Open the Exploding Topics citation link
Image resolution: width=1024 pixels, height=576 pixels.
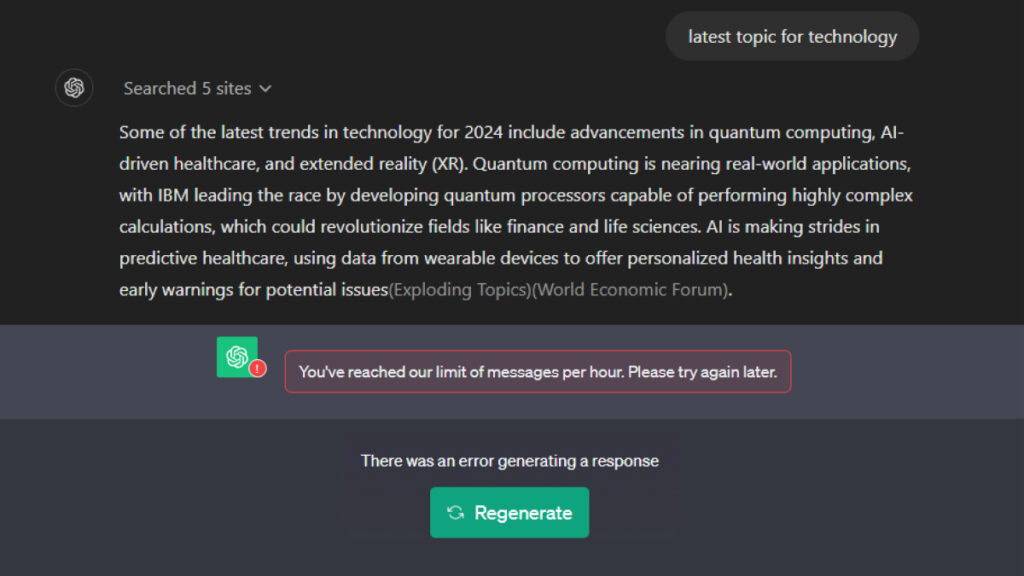[x=460, y=289]
